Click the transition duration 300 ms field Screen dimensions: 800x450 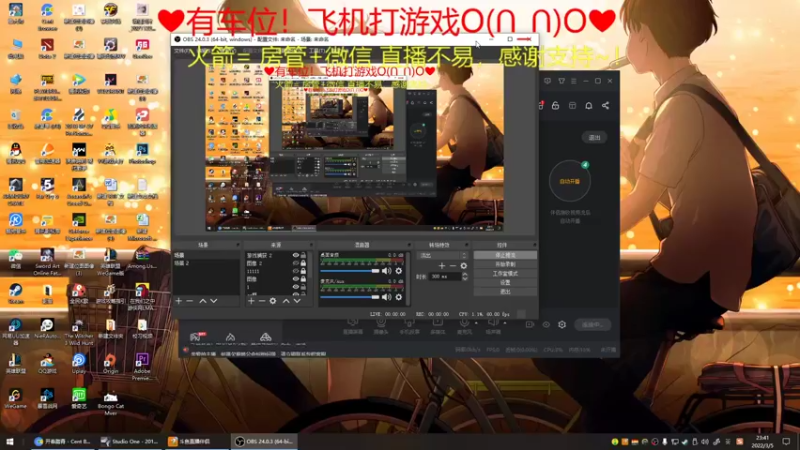(445, 277)
